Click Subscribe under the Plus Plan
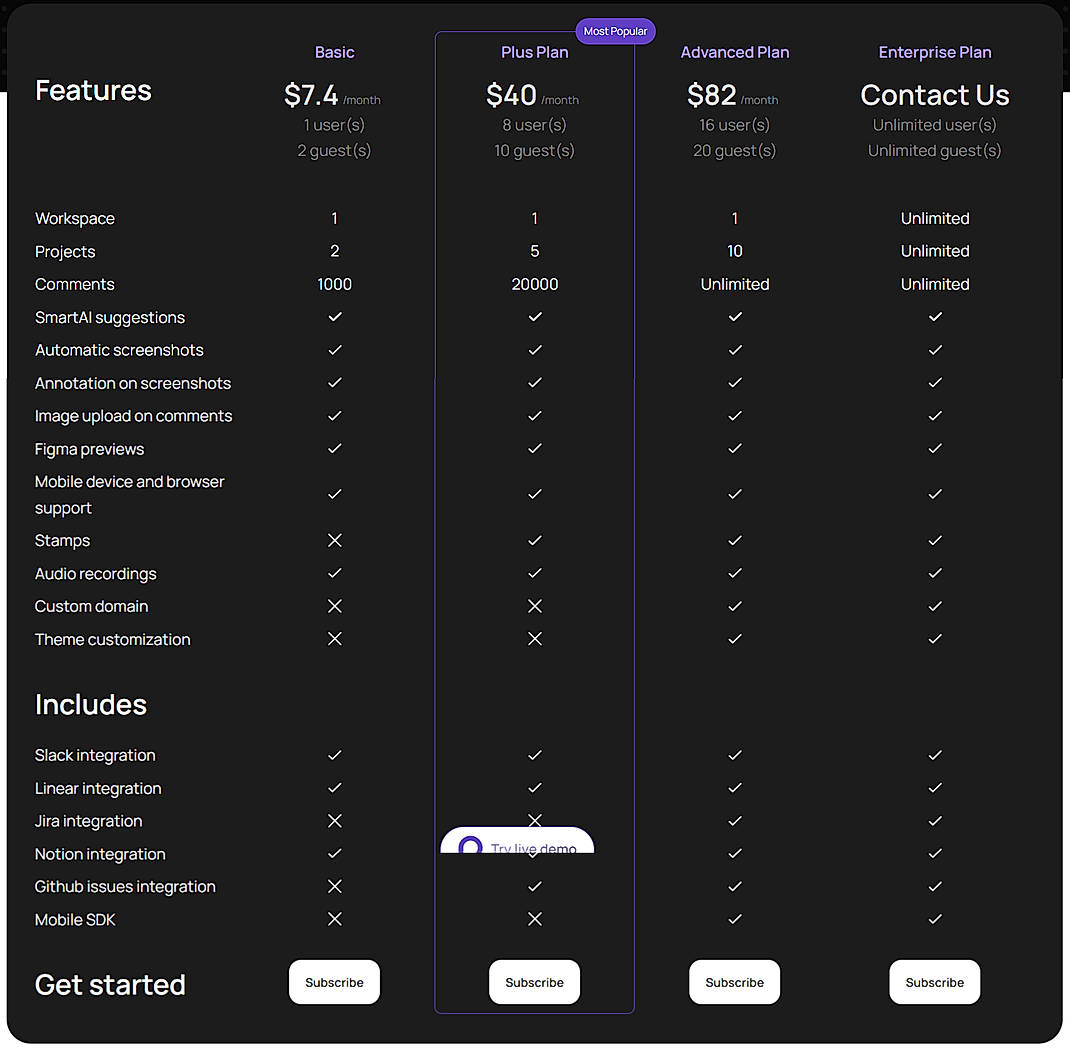 click(534, 982)
